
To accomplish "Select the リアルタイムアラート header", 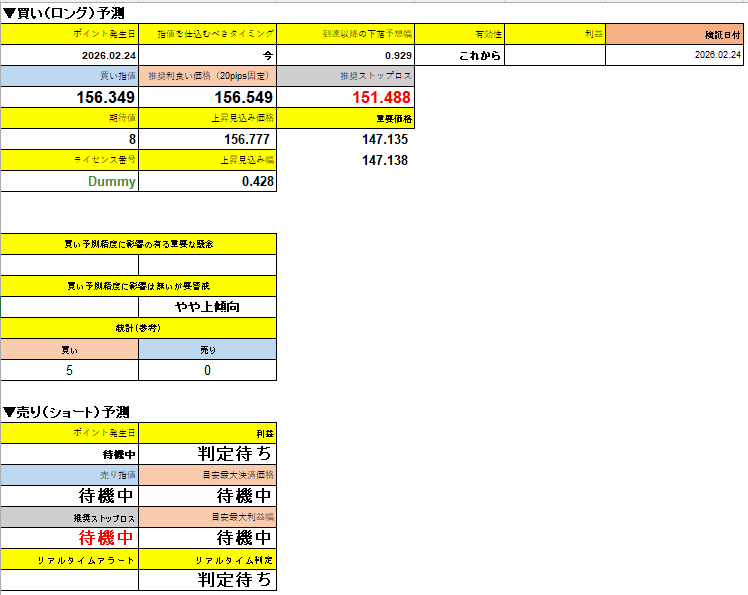I will (70, 559).
